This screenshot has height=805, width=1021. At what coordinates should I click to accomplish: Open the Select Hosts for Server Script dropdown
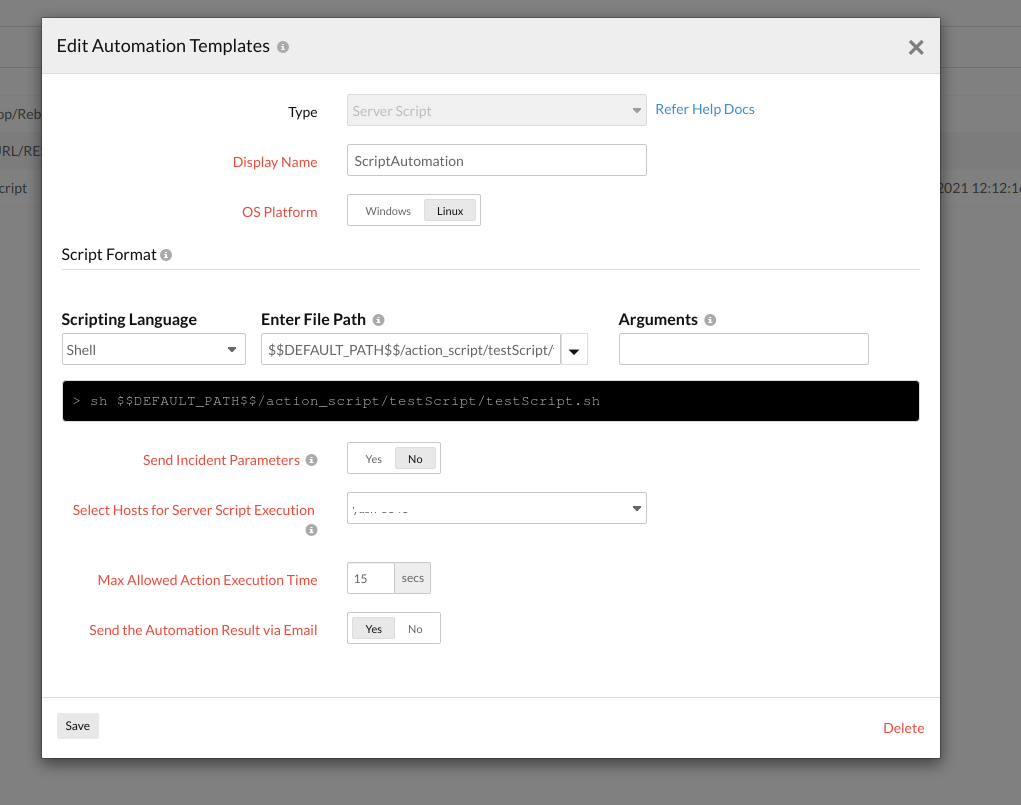[497, 508]
